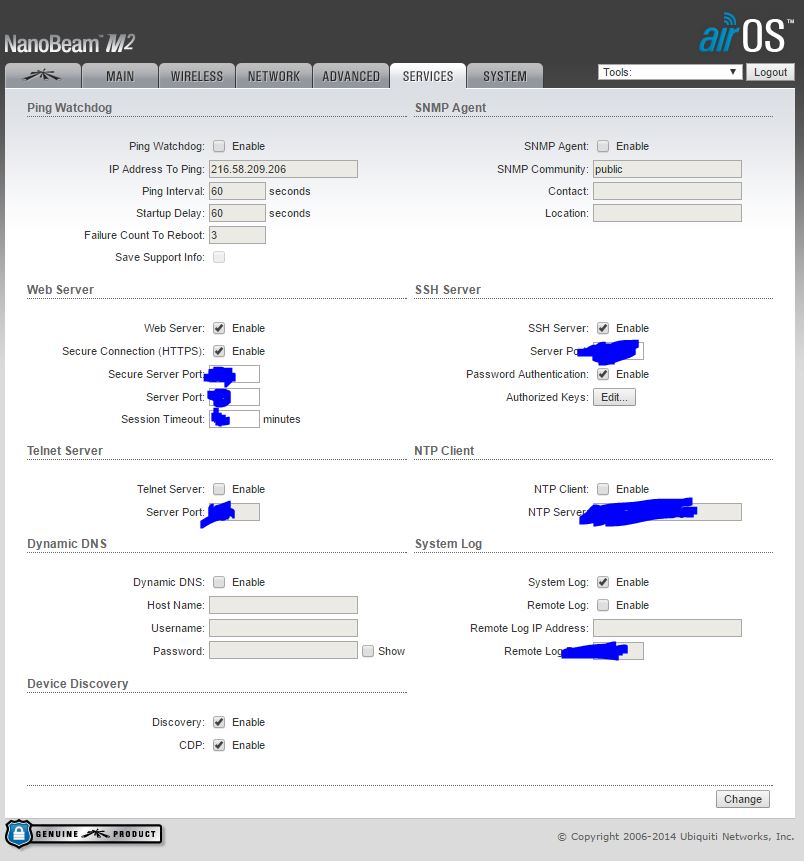Disable the Web Server checkbox
This screenshot has width=804, height=861.
[x=219, y=328]
